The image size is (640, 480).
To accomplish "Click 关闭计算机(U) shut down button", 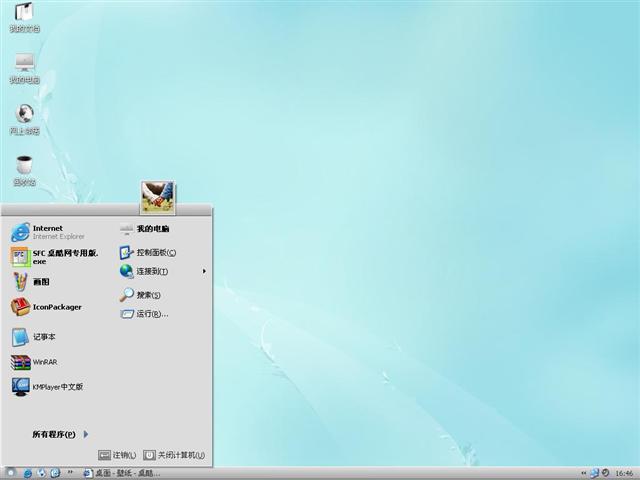I will tap(174, 455).
